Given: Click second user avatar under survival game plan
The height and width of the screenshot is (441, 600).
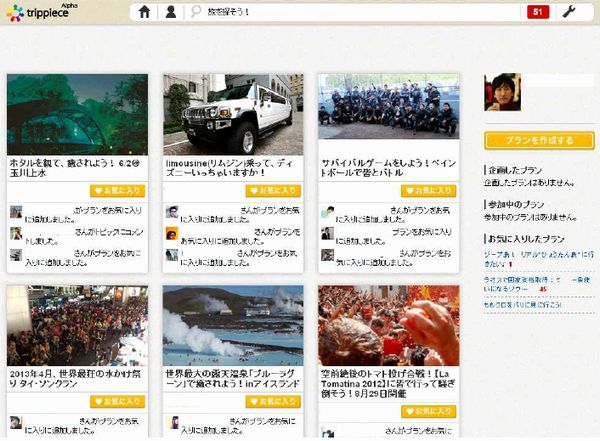Looking at the screenshot, I should point(328,233).
